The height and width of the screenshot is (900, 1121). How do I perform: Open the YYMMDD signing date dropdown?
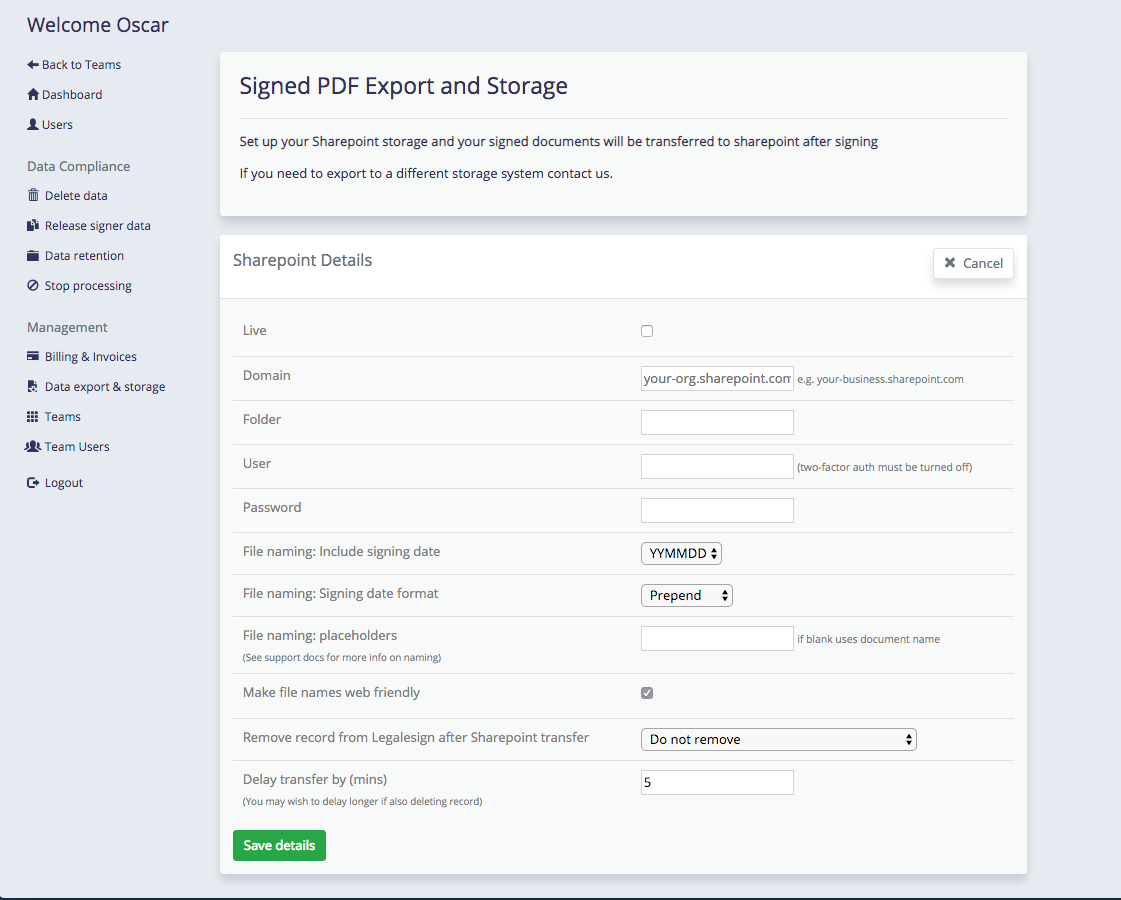tap(681, 553)
